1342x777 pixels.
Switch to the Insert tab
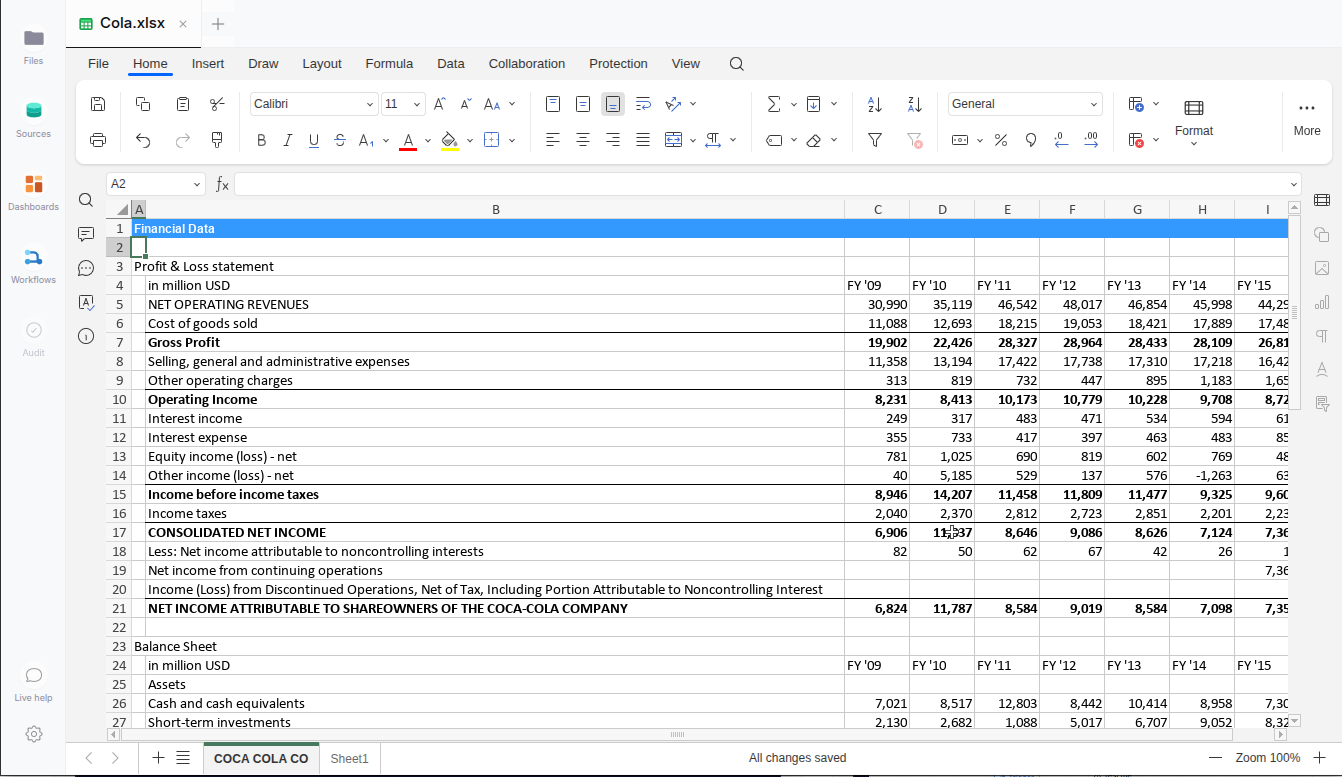tap(208, 64)
